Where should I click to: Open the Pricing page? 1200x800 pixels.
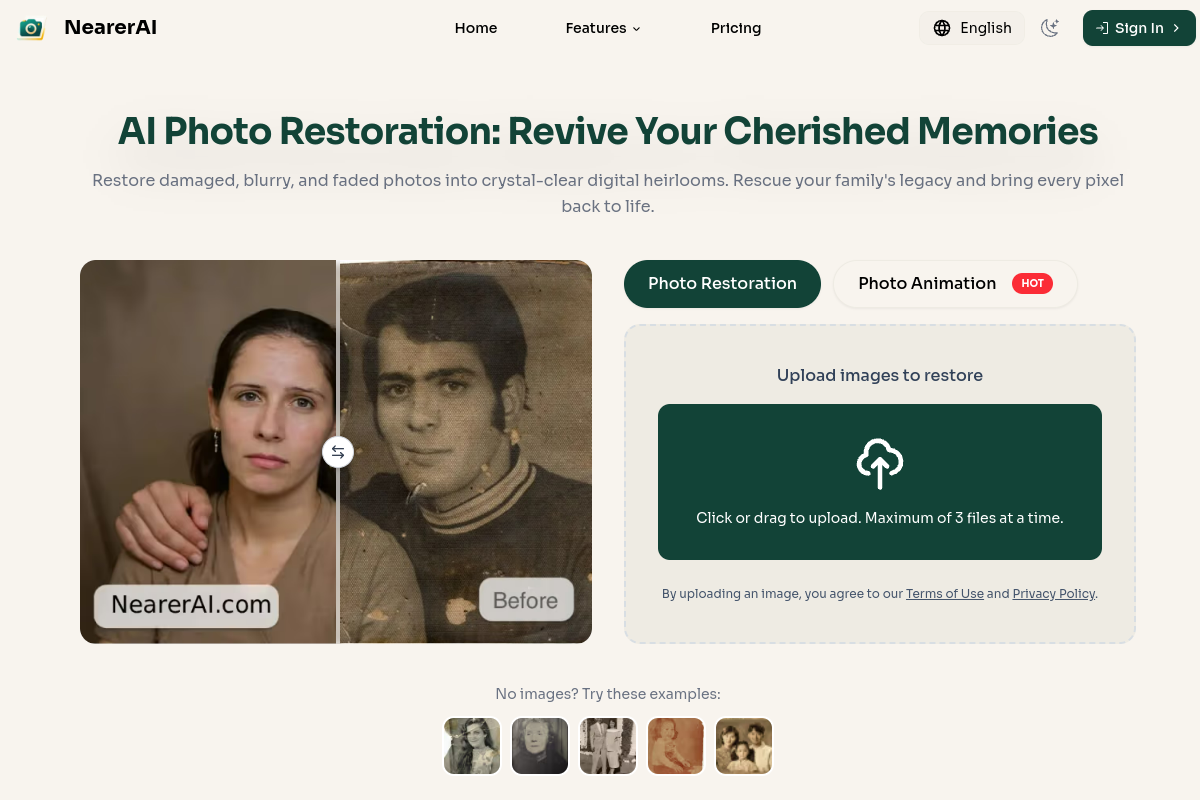(736, 28)
